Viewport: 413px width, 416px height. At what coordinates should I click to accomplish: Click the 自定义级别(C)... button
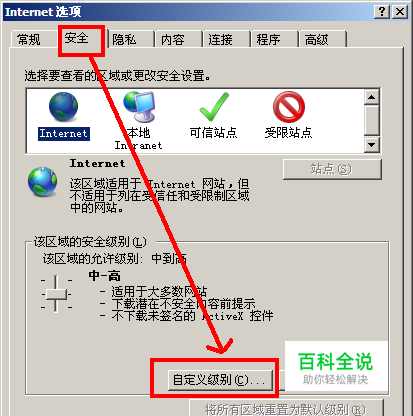coord(220,380)
